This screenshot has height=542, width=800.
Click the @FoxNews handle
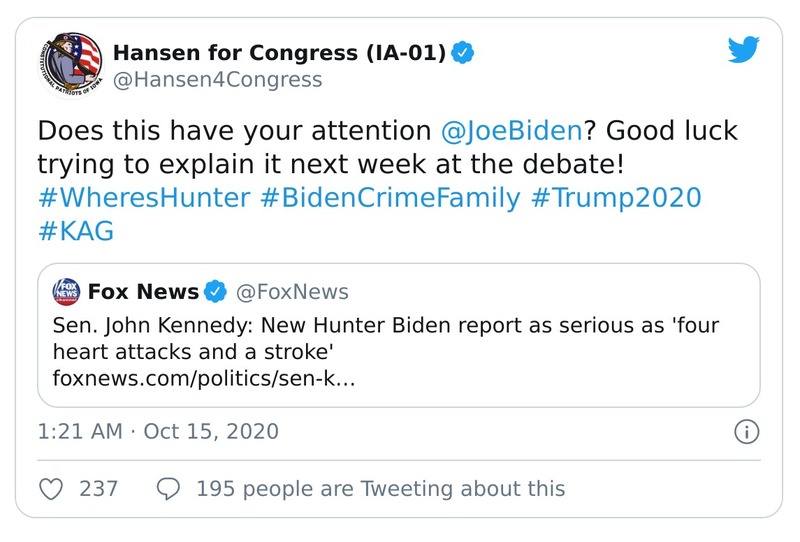point(291,292)
